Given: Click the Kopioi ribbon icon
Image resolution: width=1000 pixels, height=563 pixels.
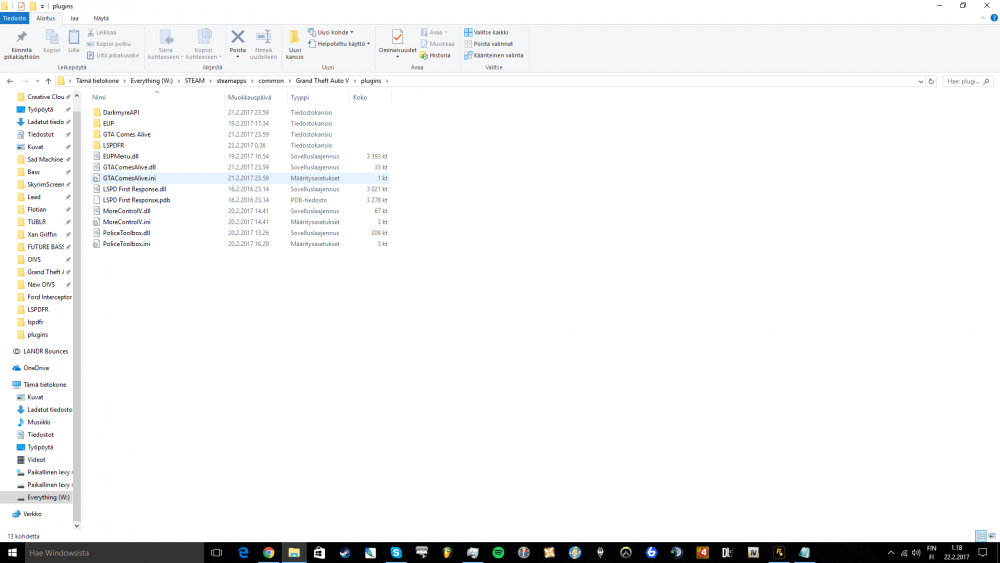Looking at the screenshot, I should coord(52,37).
